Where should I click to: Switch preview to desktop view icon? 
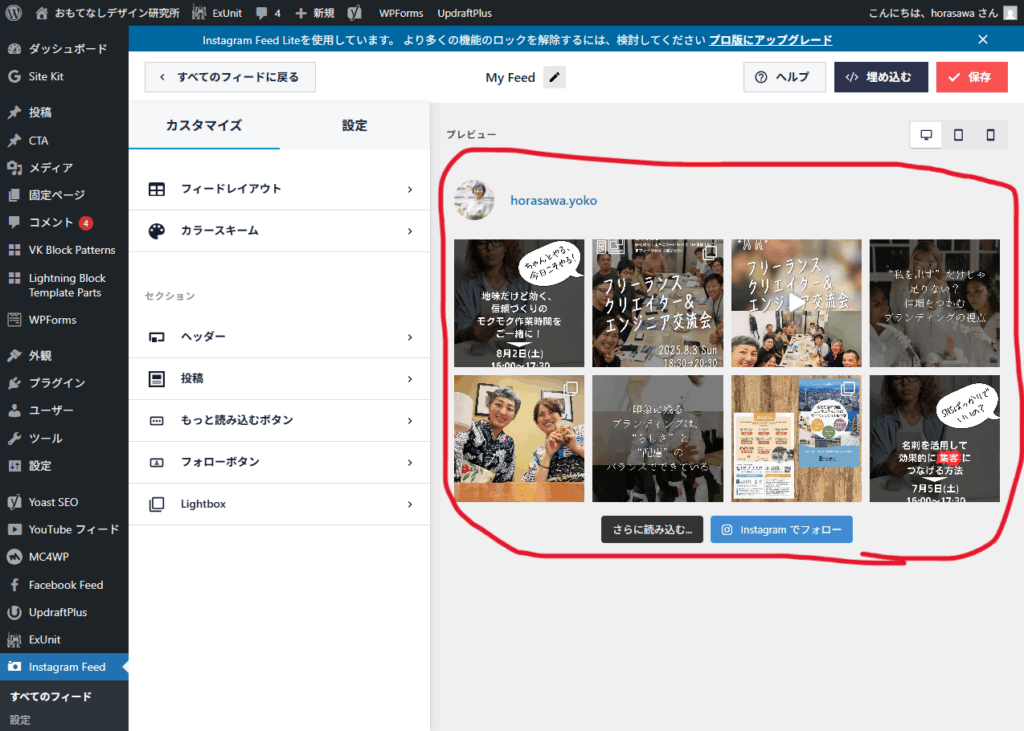[x=926, y=135]
